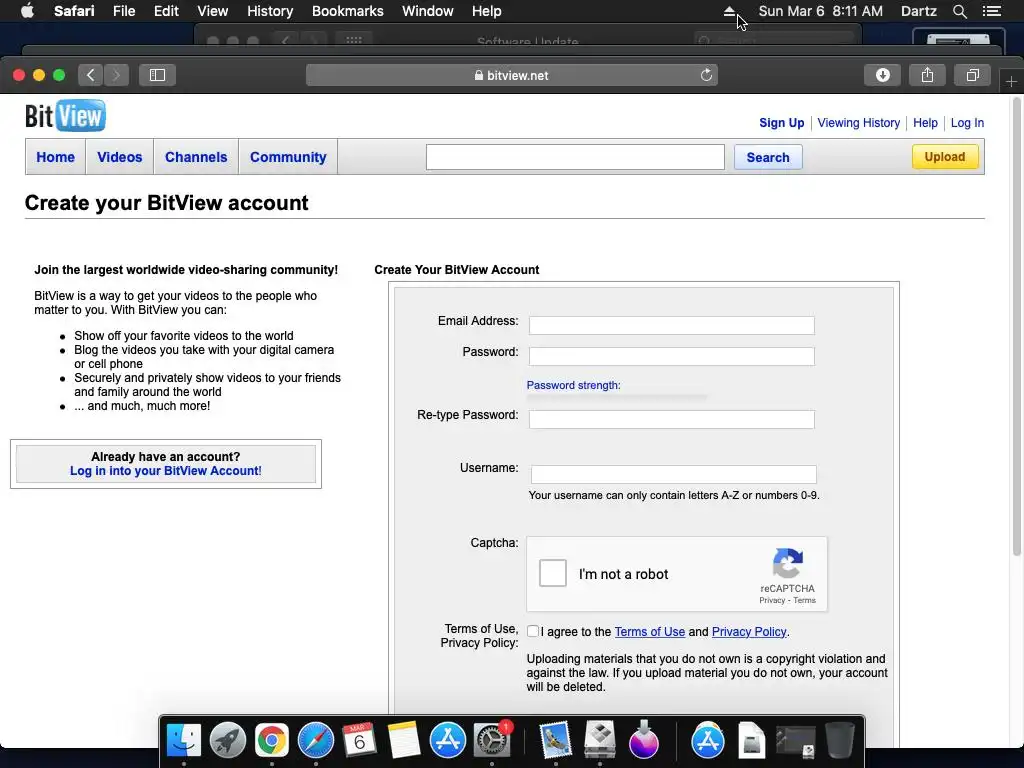Click the Dartz user name in menu bar
The width and height of the screenshot is (1024, 768).
coord(918,11)
